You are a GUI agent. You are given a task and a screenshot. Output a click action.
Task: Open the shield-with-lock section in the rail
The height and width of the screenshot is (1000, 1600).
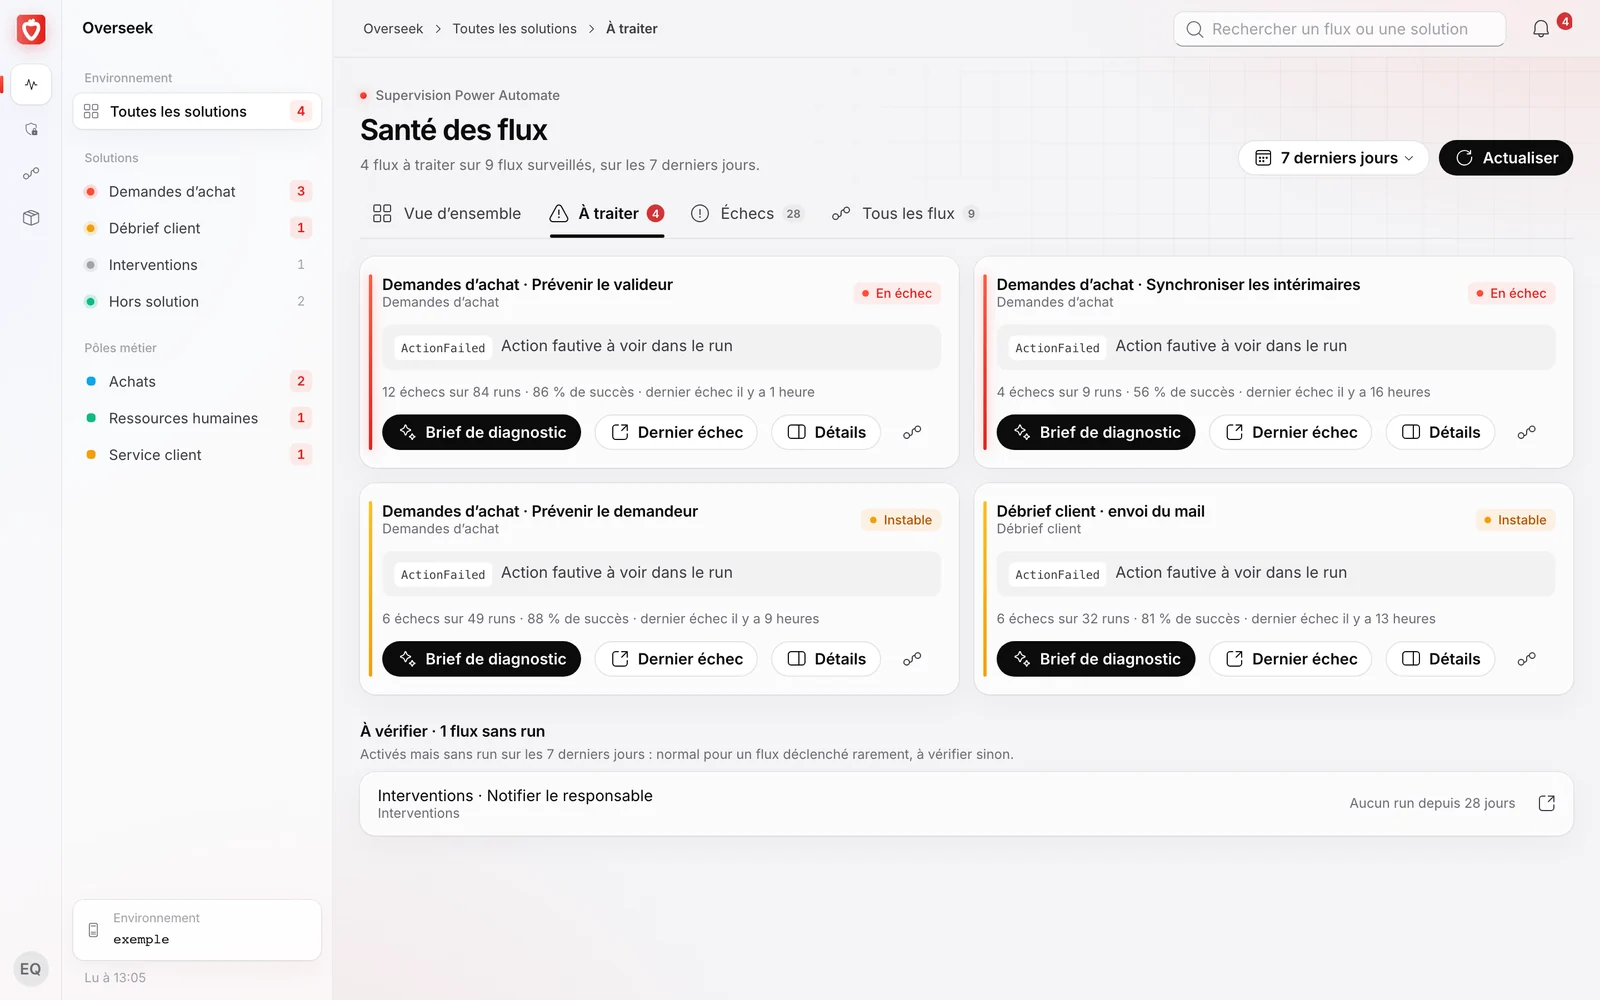tap(31, 129)
